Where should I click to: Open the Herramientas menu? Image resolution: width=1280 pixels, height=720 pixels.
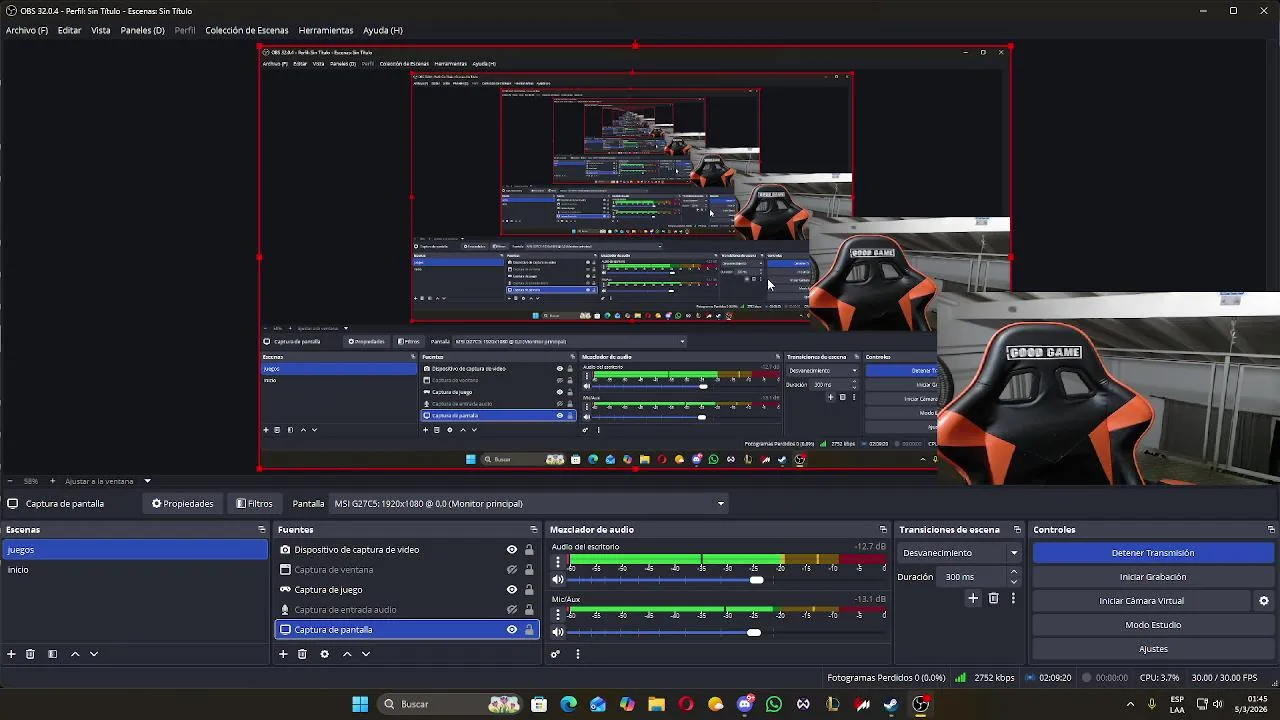point(325,30)
